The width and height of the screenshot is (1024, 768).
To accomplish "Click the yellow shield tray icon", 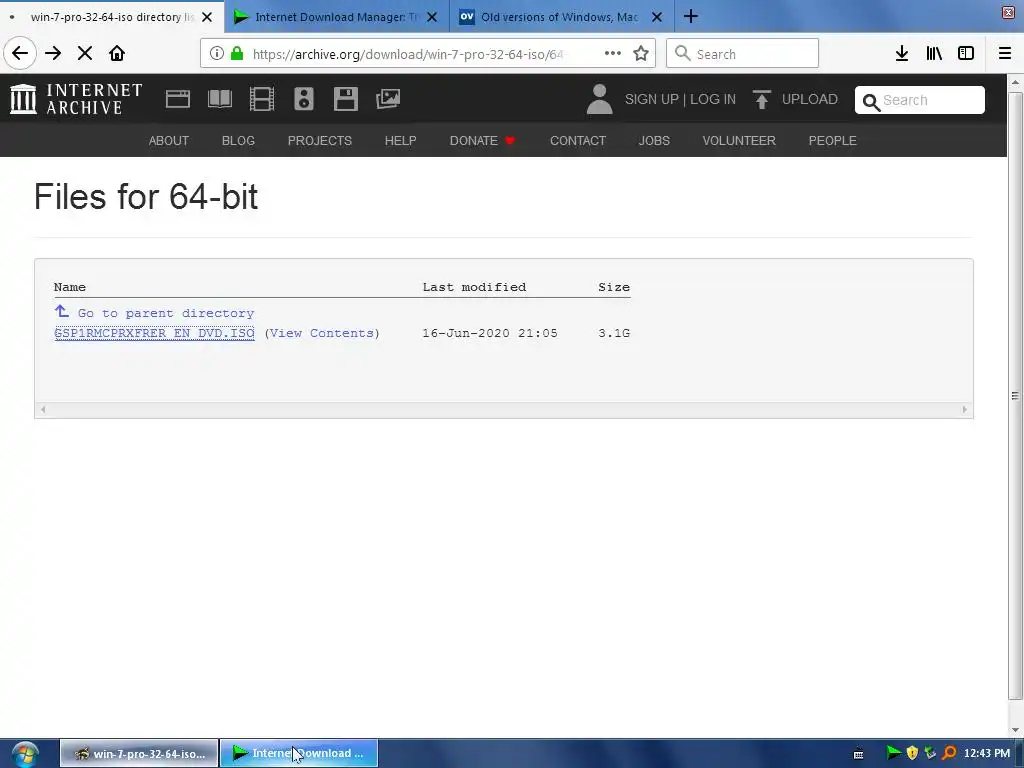I will (x=912, y=753).
